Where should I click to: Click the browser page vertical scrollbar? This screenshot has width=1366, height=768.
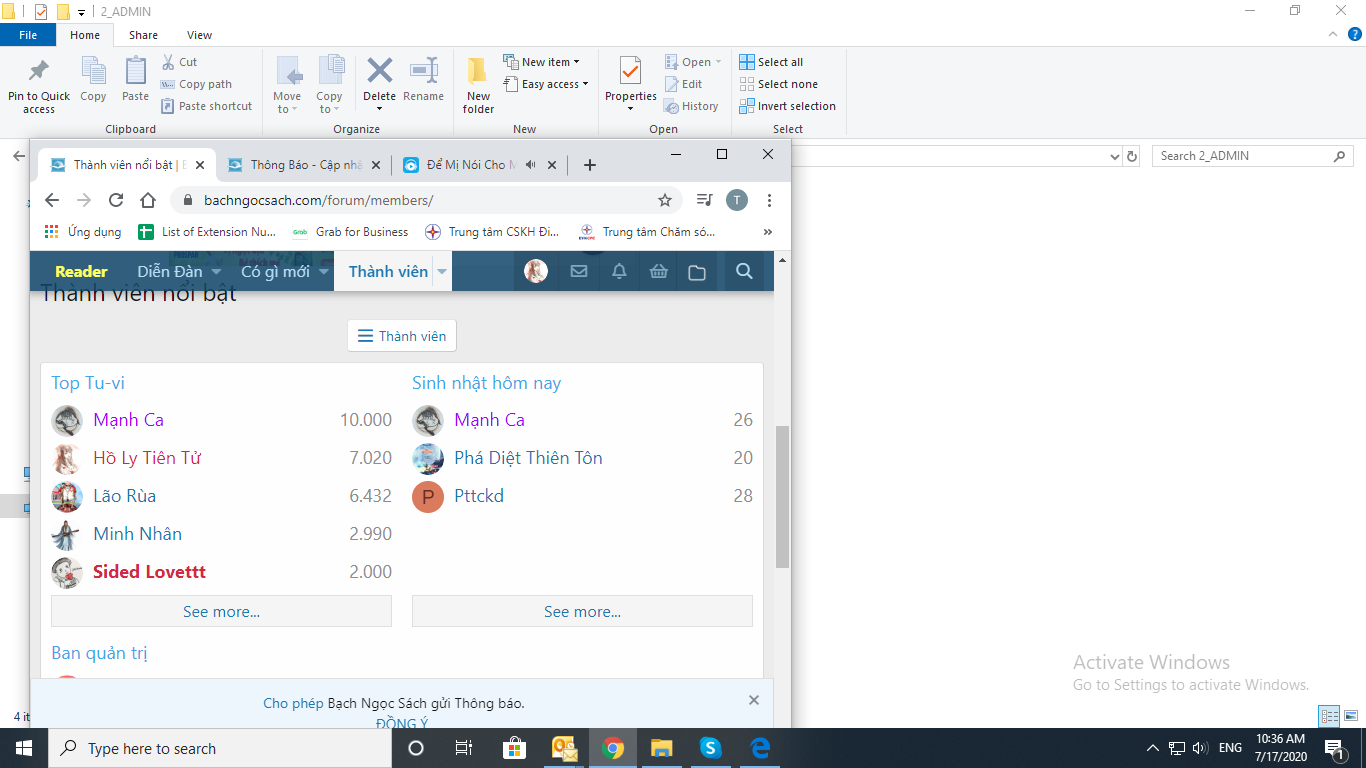(782, 495)
